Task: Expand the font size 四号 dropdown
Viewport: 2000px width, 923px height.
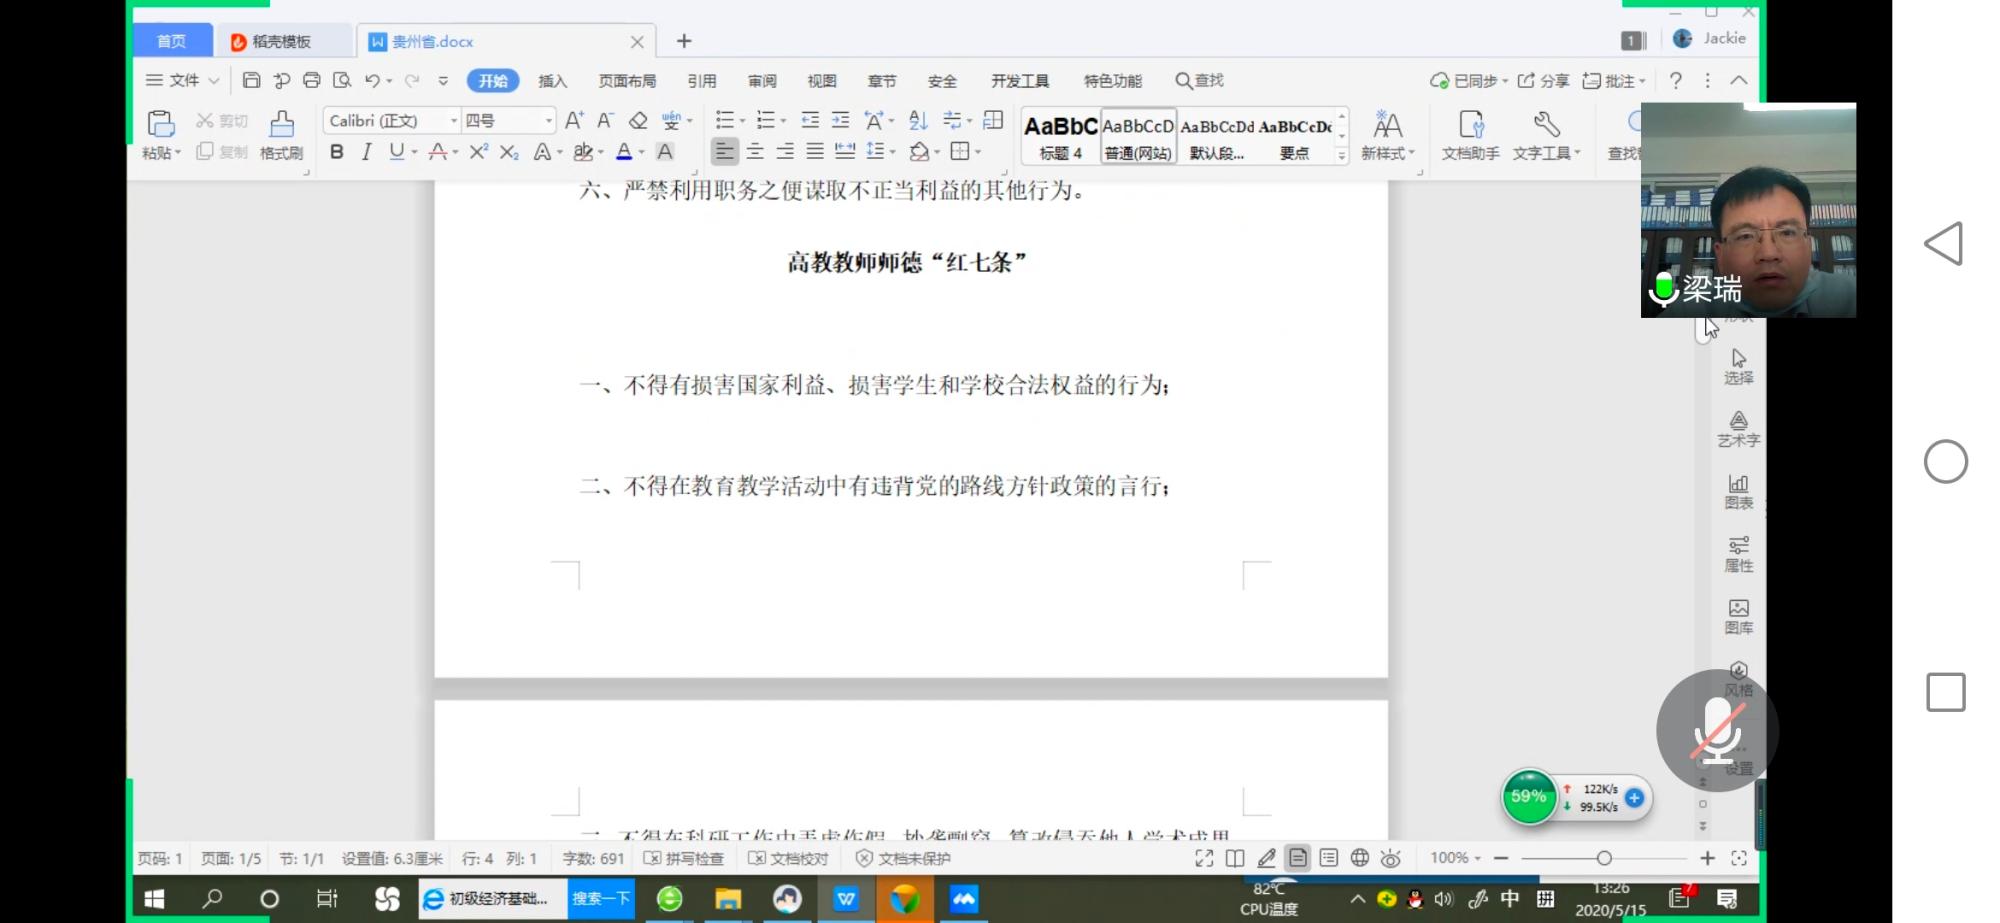Action: pos(548,121)
